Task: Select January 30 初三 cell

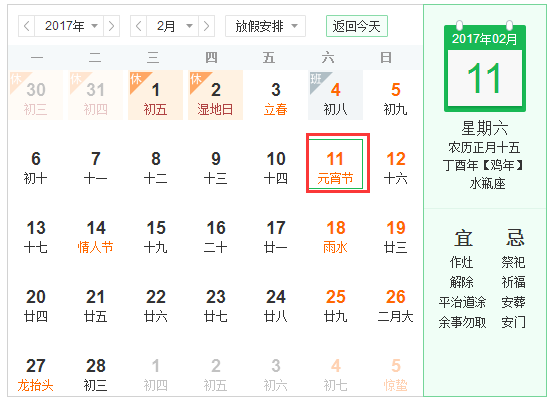Action: tap(36, 95)
